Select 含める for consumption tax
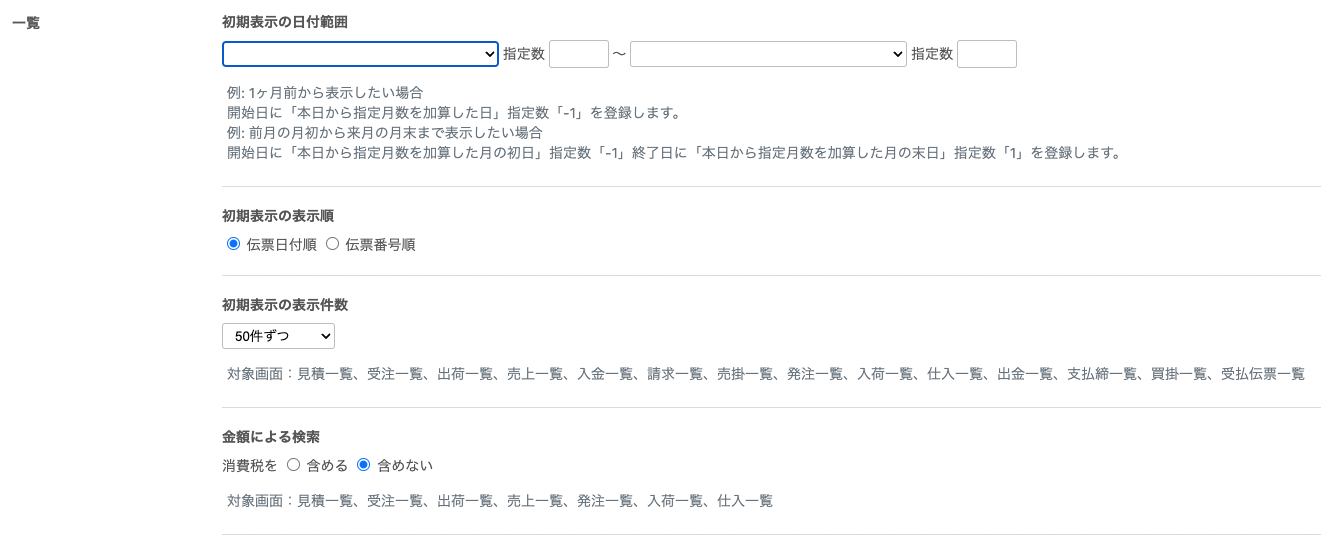Image resolution: width=1321 pixels, height=552 pixels. coord(293,465)
